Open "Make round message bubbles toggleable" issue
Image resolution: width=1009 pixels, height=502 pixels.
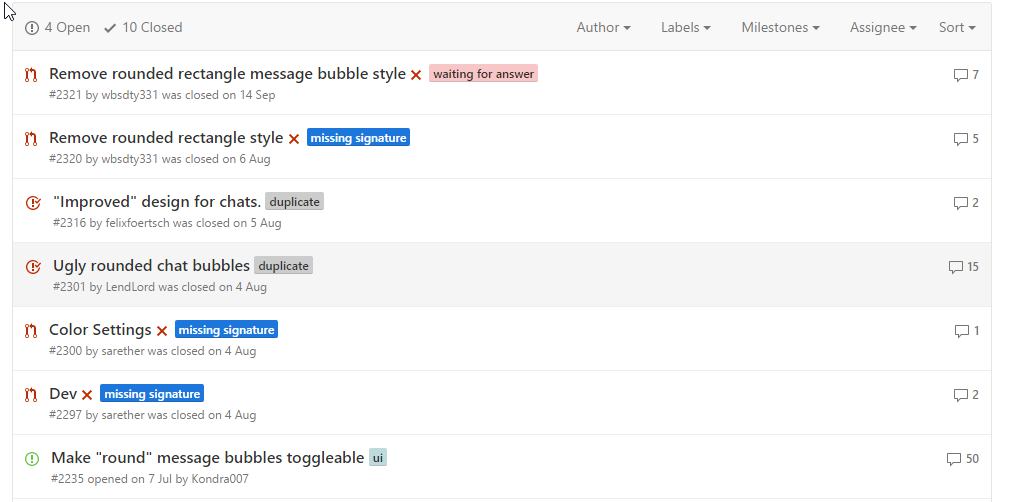[207, 458]
